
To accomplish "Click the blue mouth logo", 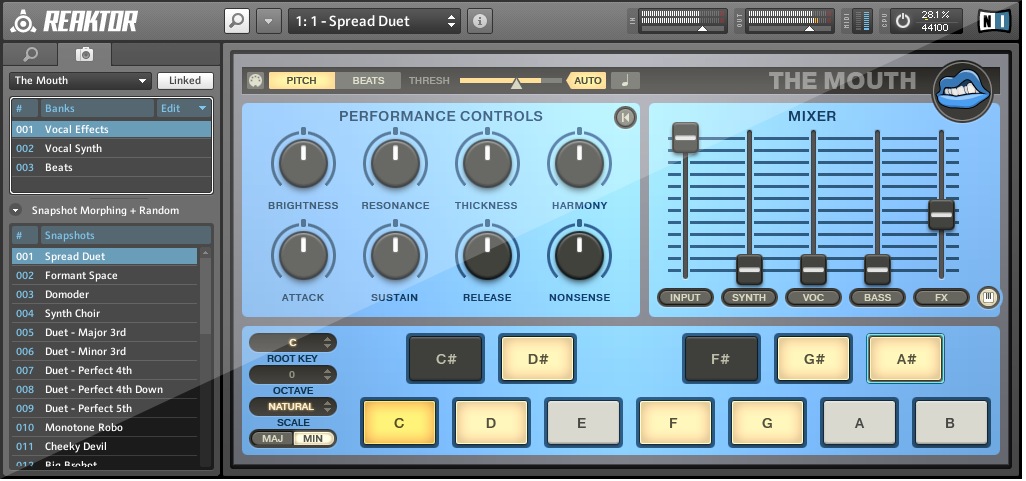I will point(962,92).
